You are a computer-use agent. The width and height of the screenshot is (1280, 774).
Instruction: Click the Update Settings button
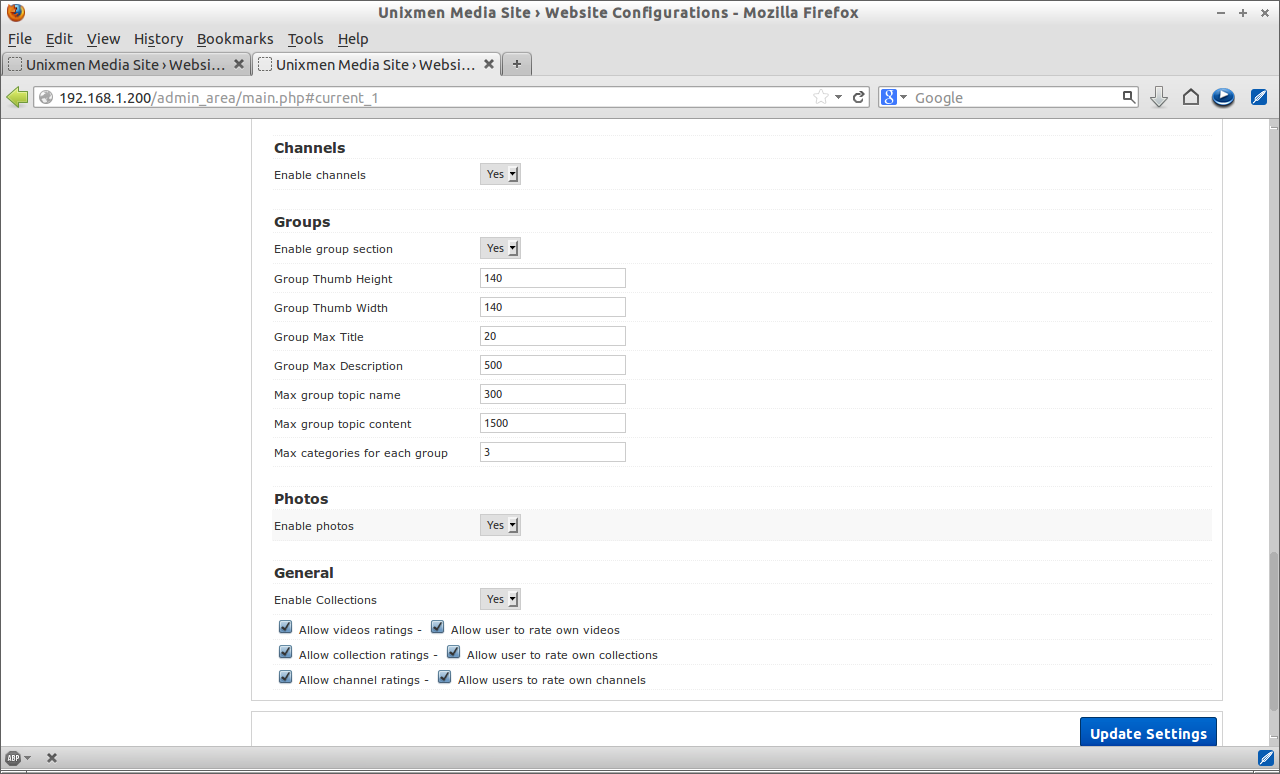click(1148, 733)
